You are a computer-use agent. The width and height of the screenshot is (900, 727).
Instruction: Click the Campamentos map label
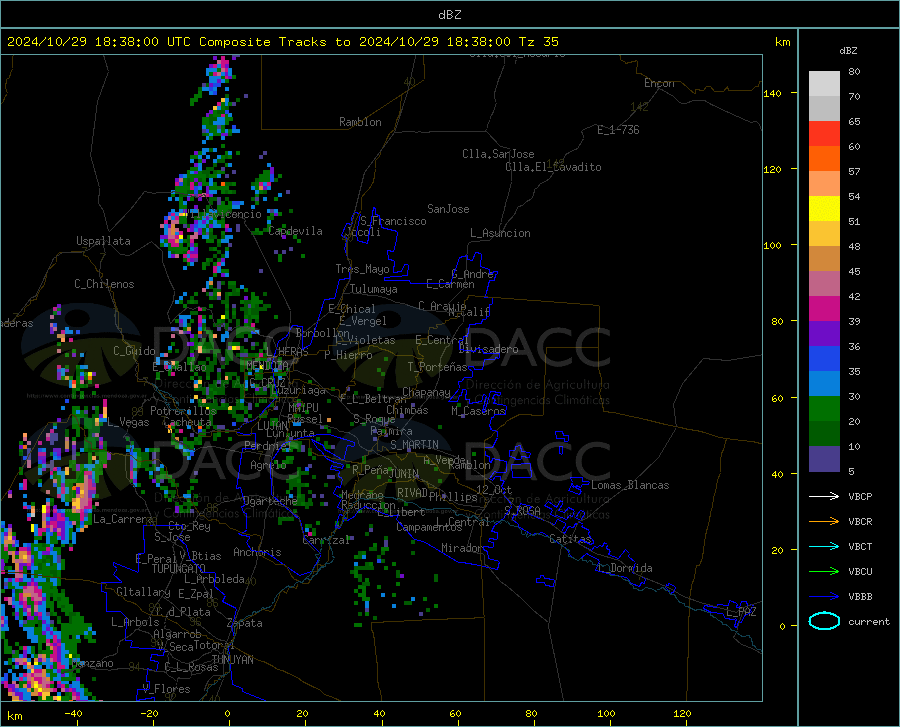coord(429,527)
